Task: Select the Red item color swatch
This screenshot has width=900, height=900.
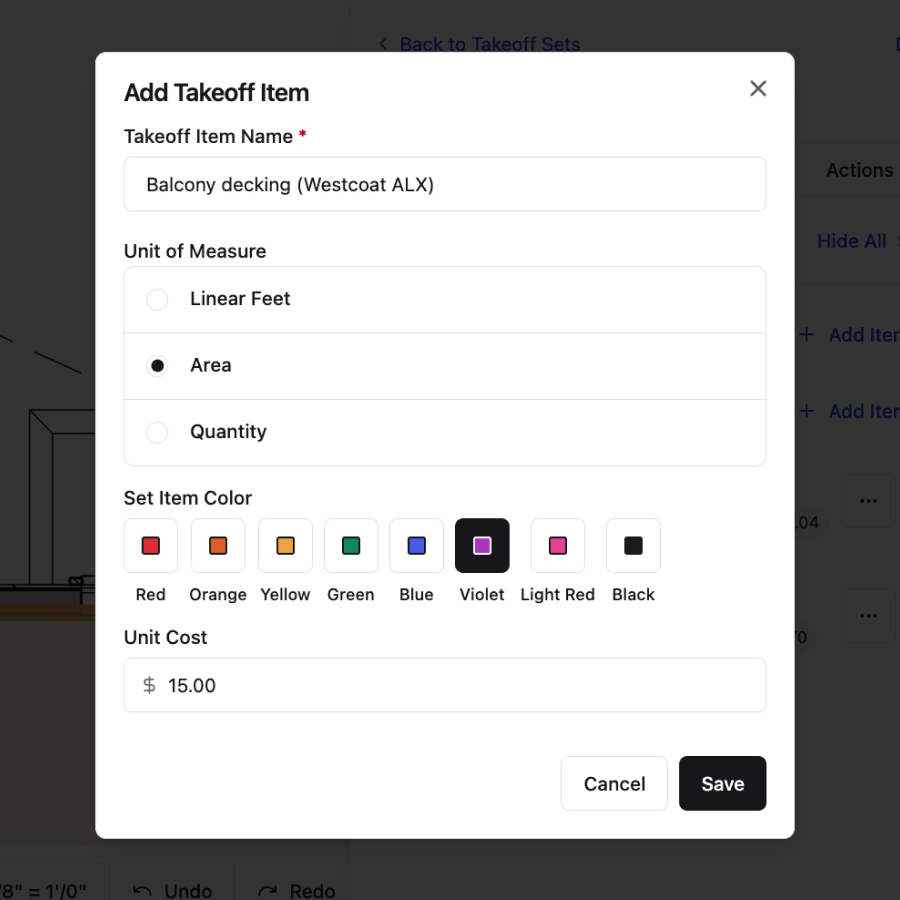Action: point(150,546)
